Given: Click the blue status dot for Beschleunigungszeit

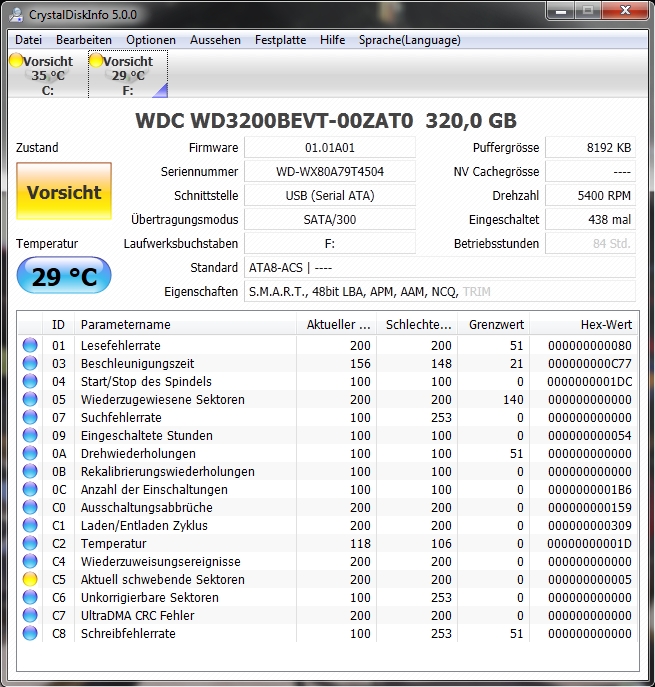Looking at the screenshot, I should pyautogui.click(x=30, y=363).
